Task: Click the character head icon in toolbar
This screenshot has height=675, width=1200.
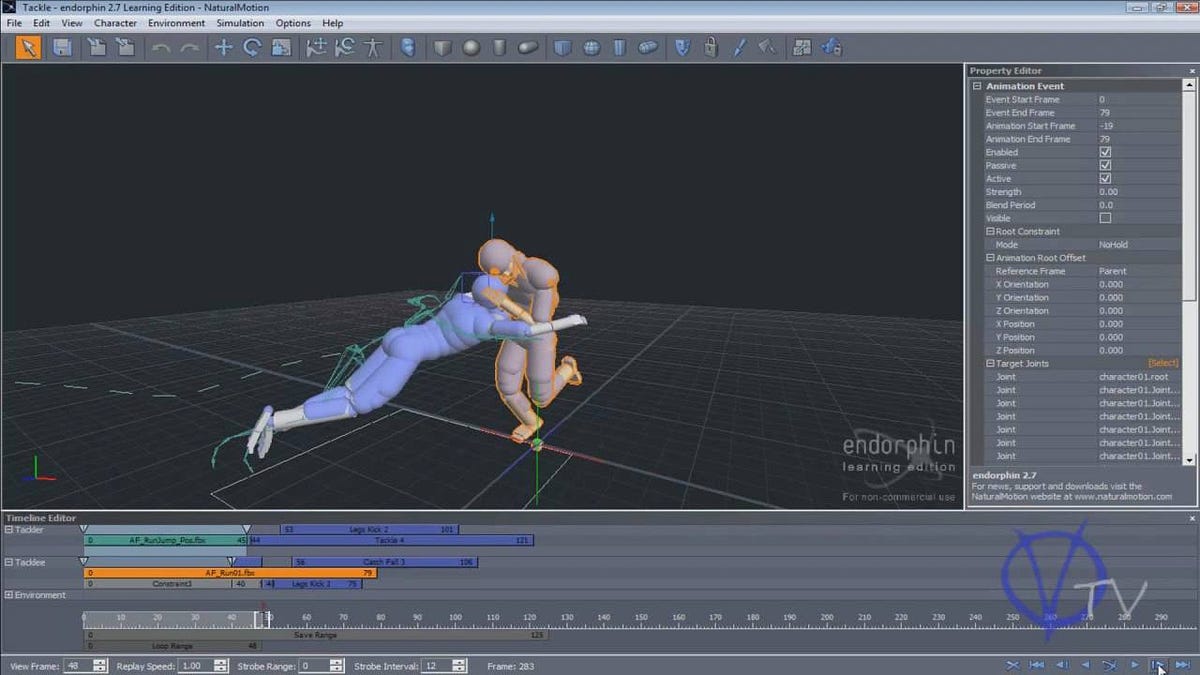Action: 408,47
